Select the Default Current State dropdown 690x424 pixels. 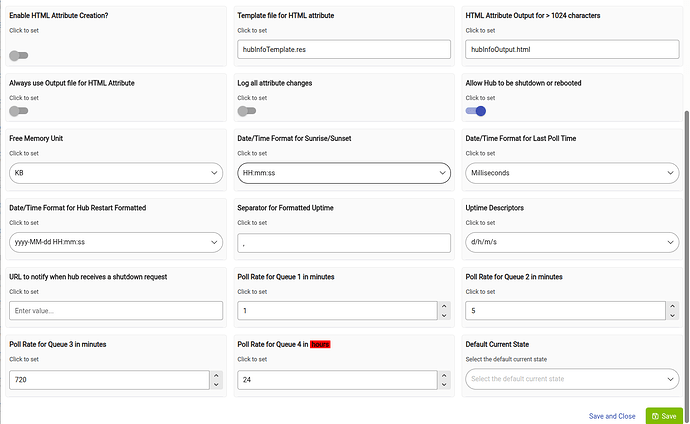(572, 379)
